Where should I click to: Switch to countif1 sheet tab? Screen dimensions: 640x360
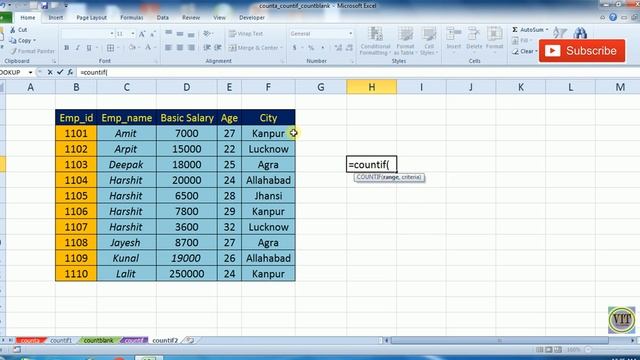(x=61, y=340)
